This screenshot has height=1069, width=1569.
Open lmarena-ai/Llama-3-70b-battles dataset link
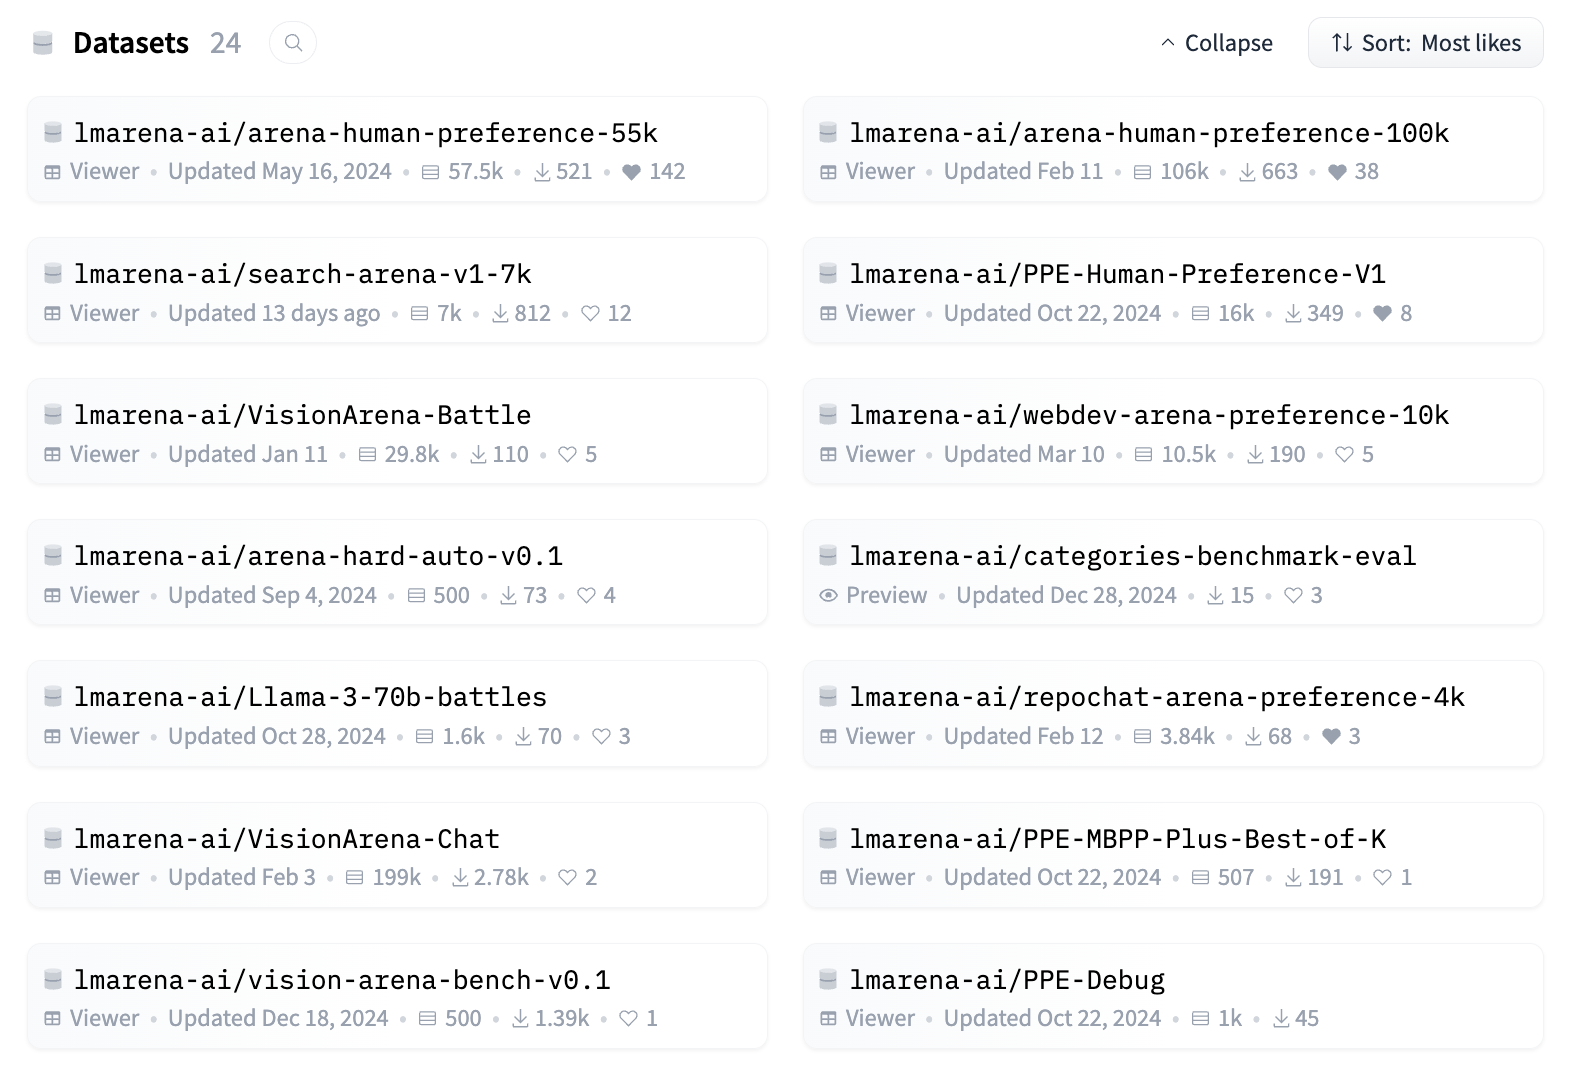pos(310,697)
